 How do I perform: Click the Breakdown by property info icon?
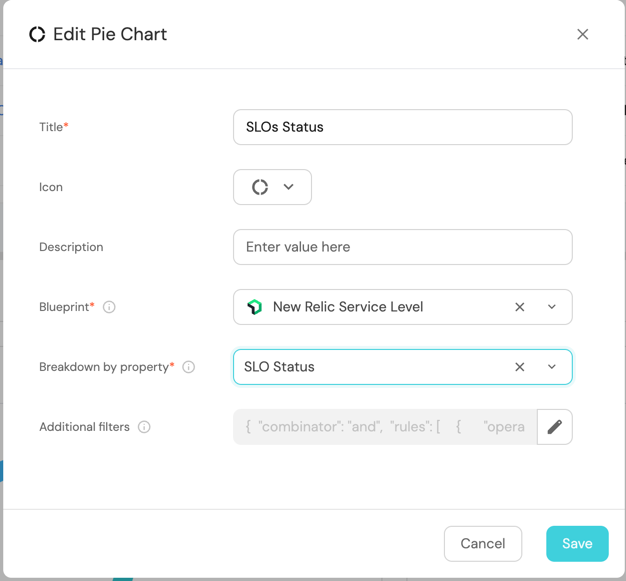(x=188, y=367)
